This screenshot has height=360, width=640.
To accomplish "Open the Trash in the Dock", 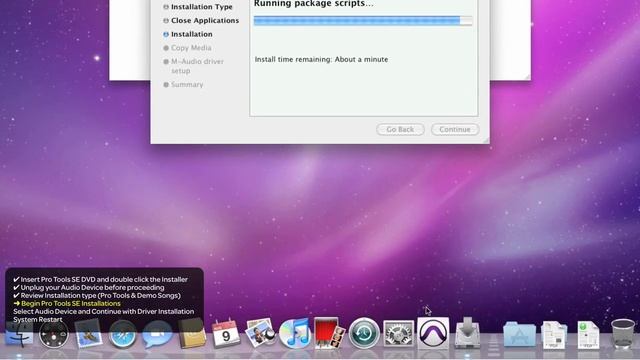I will pyautogui.click(x=623, y=333).
